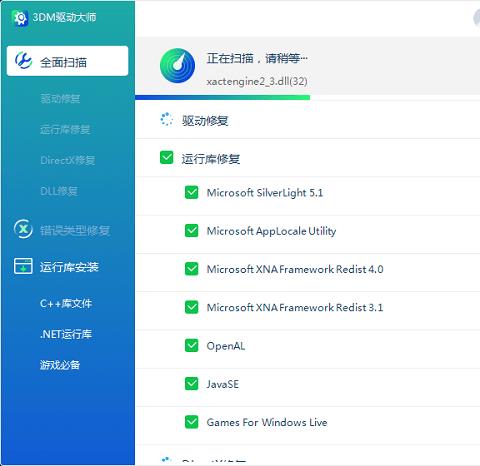Uncheck Microsoft SilverLight 5.1 checkbox
The height and width of the screenshot is (466, 480).
pos(191,192)
